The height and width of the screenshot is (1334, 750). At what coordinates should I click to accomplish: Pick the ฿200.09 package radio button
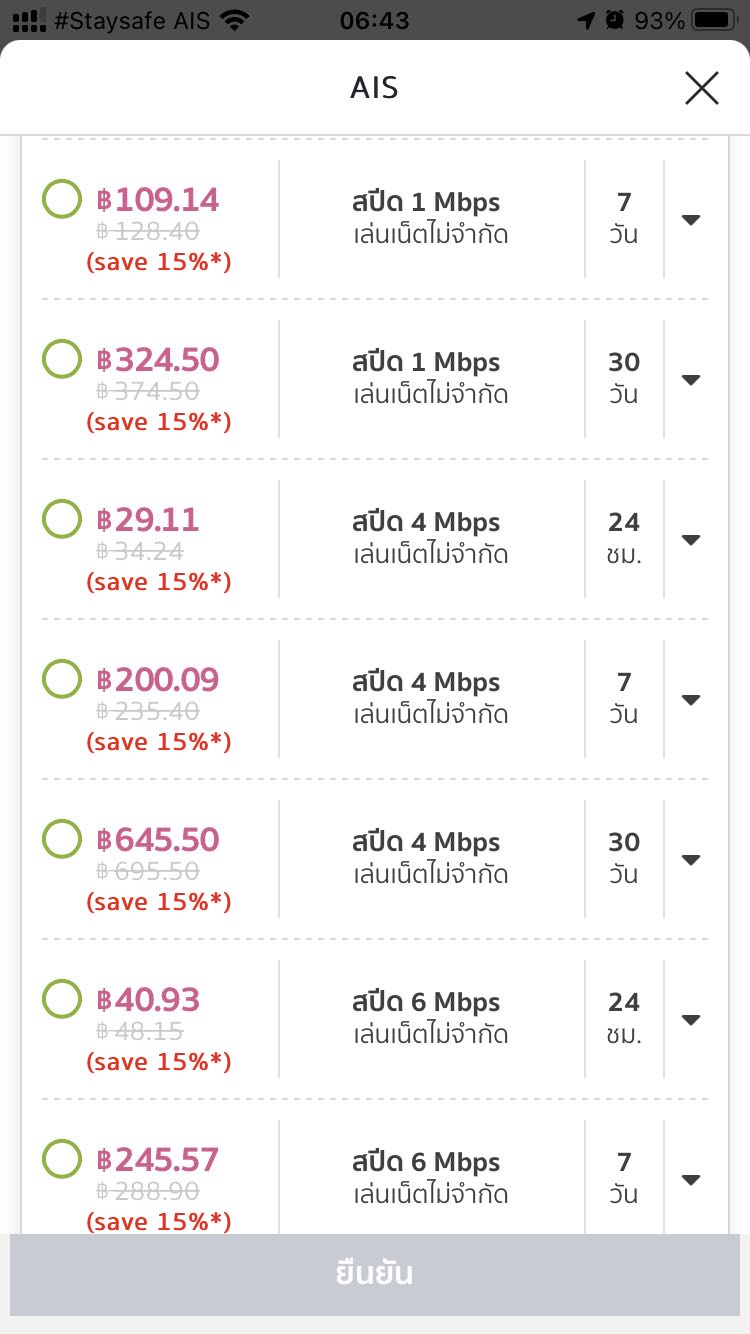[62, 679]
